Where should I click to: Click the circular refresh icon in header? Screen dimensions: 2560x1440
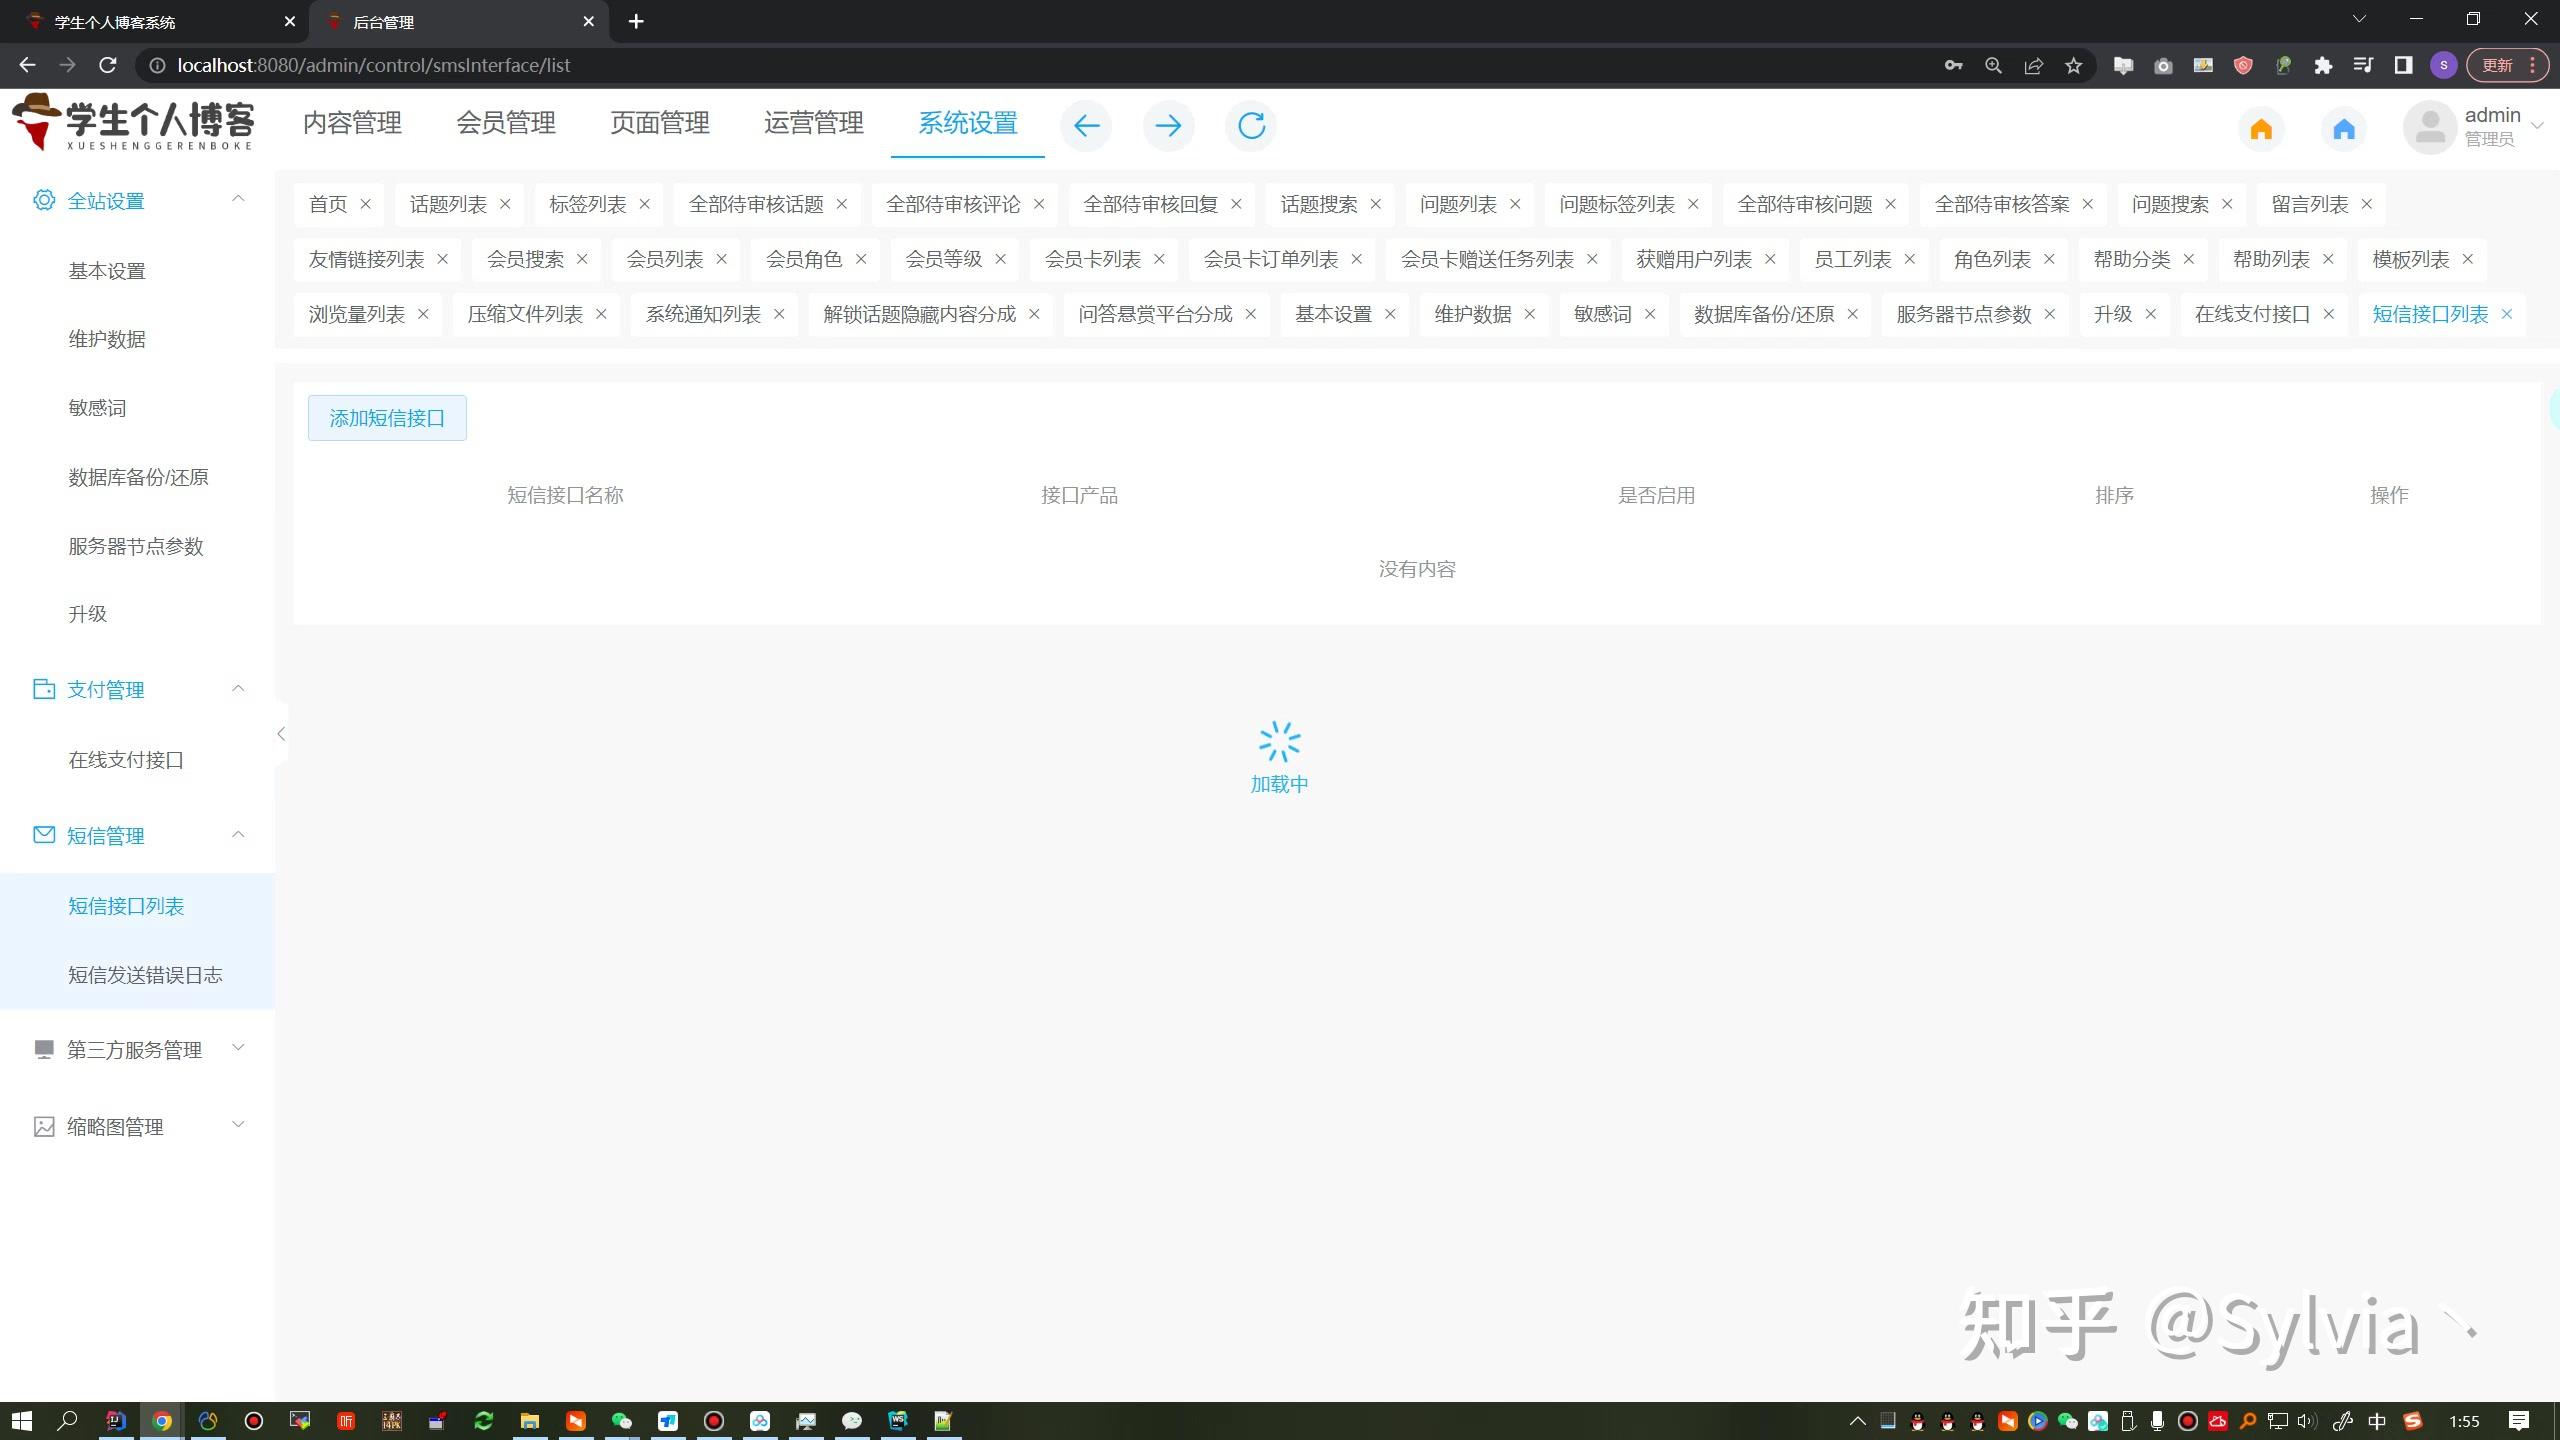coord(1251,126)
